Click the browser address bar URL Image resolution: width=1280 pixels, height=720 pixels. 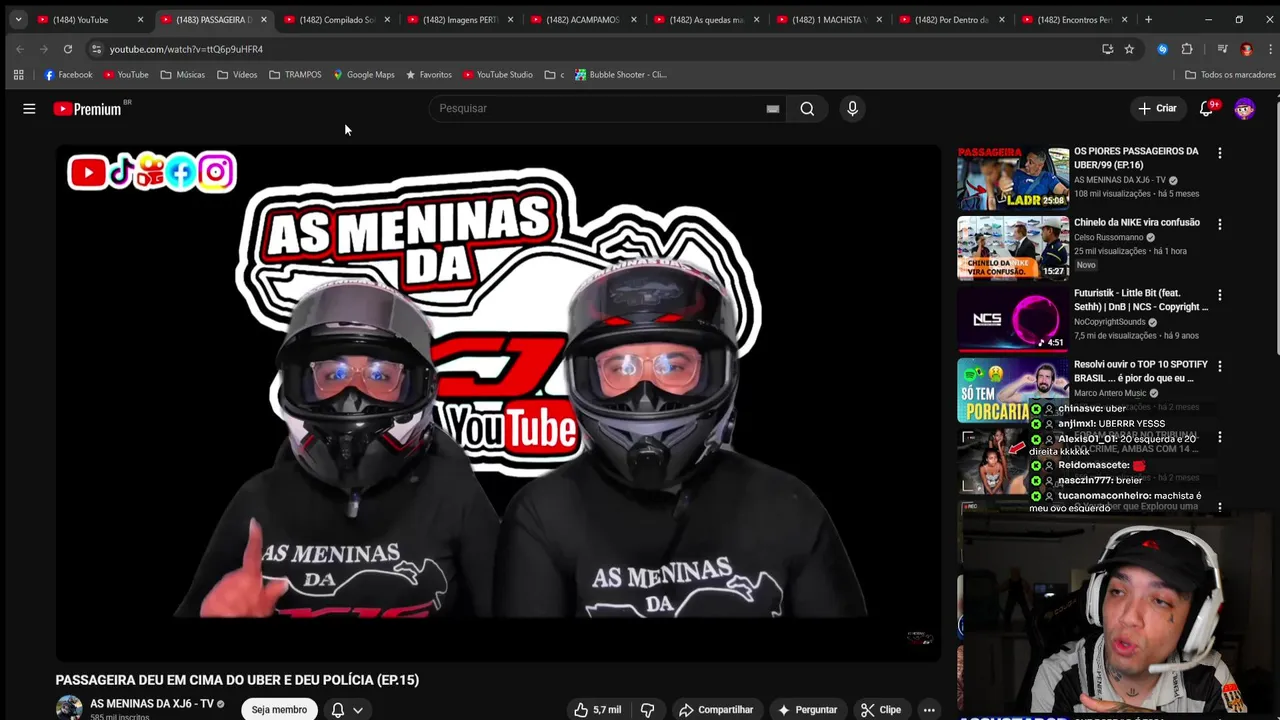click(x=186, y=49)
